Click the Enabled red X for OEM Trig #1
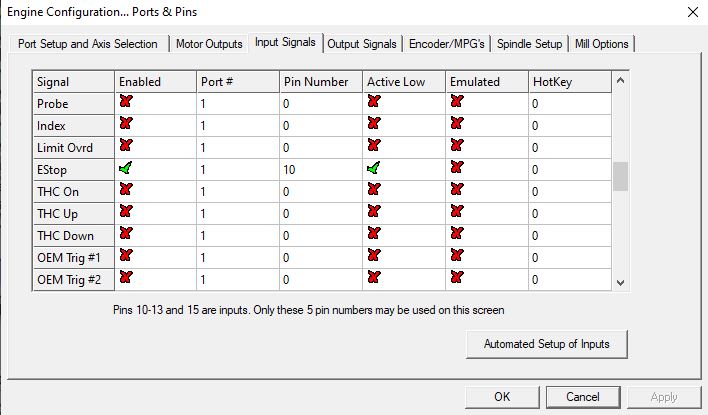The height and width of the screenshot is (415, 708). (x=126, y=256)
